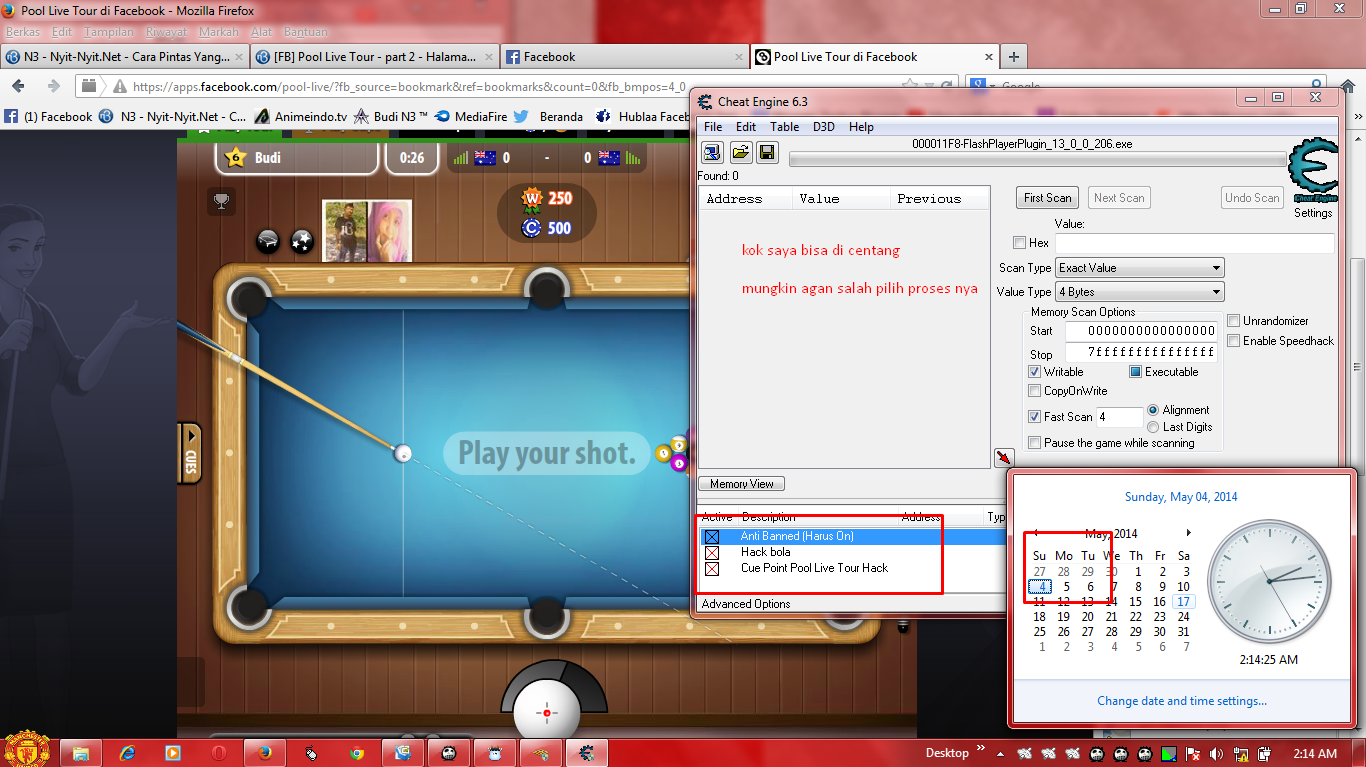Open media player icon in taskbar
Image resolution: width=1366 pixels, height=767 pixels.
[x=172, y=752]
